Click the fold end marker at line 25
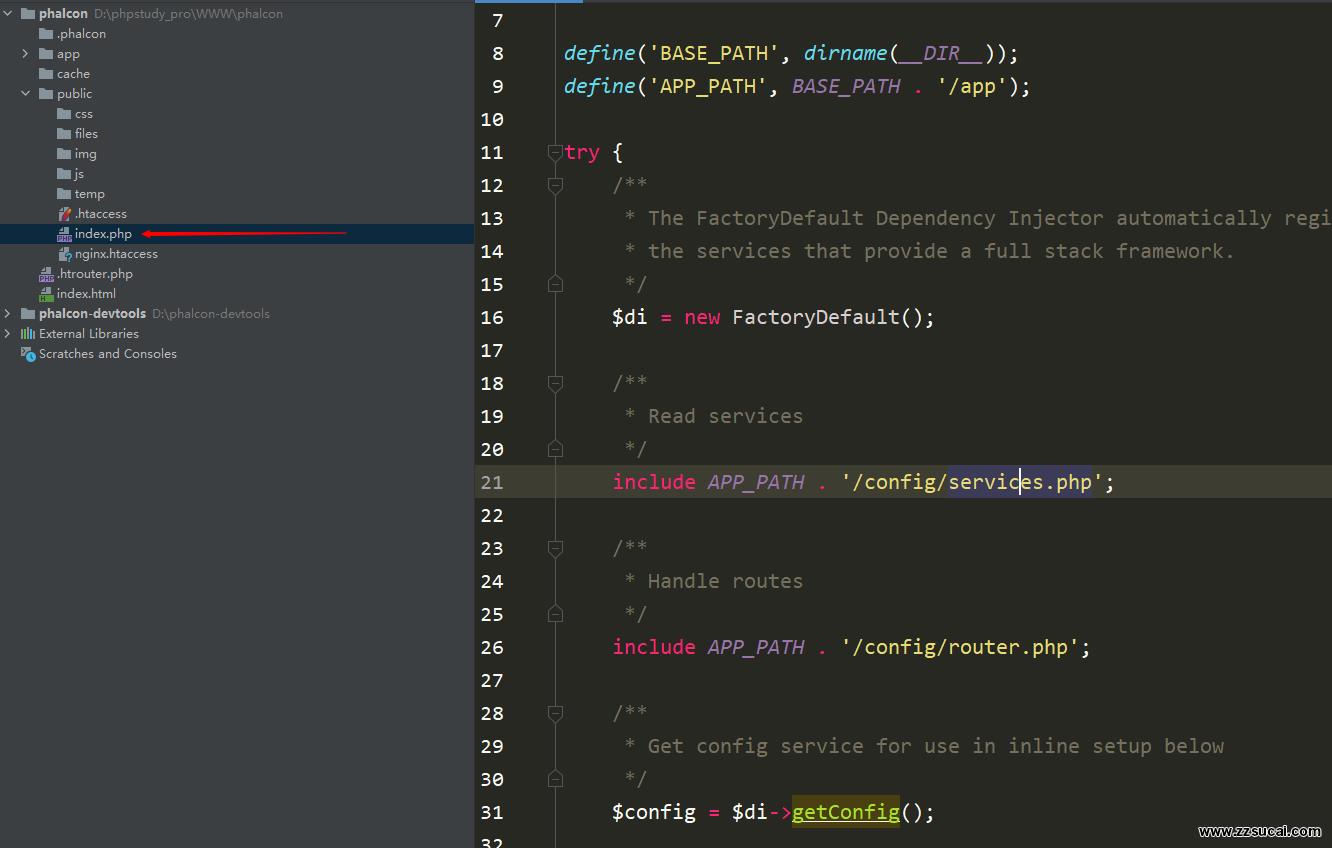Image resolution: width=1332 pixels, height=848 pixels. point(555,614)
